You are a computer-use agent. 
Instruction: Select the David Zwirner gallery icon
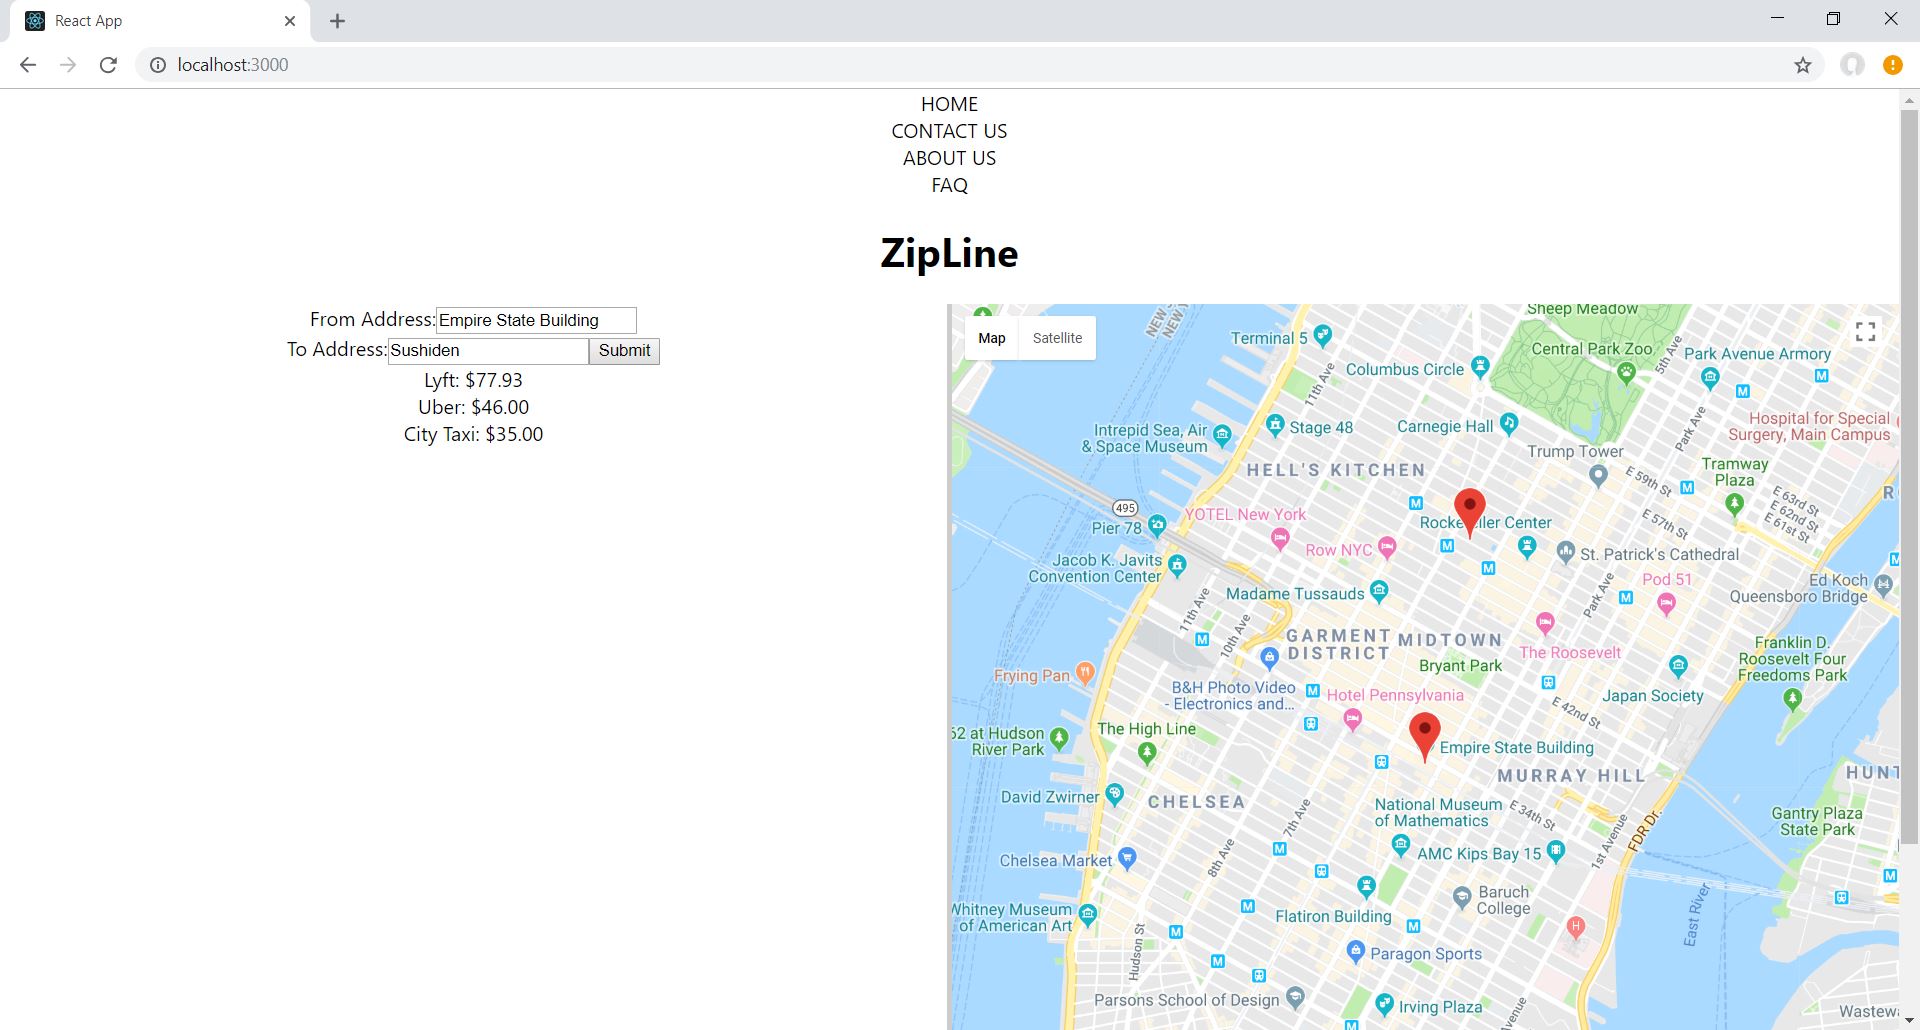1114,795
